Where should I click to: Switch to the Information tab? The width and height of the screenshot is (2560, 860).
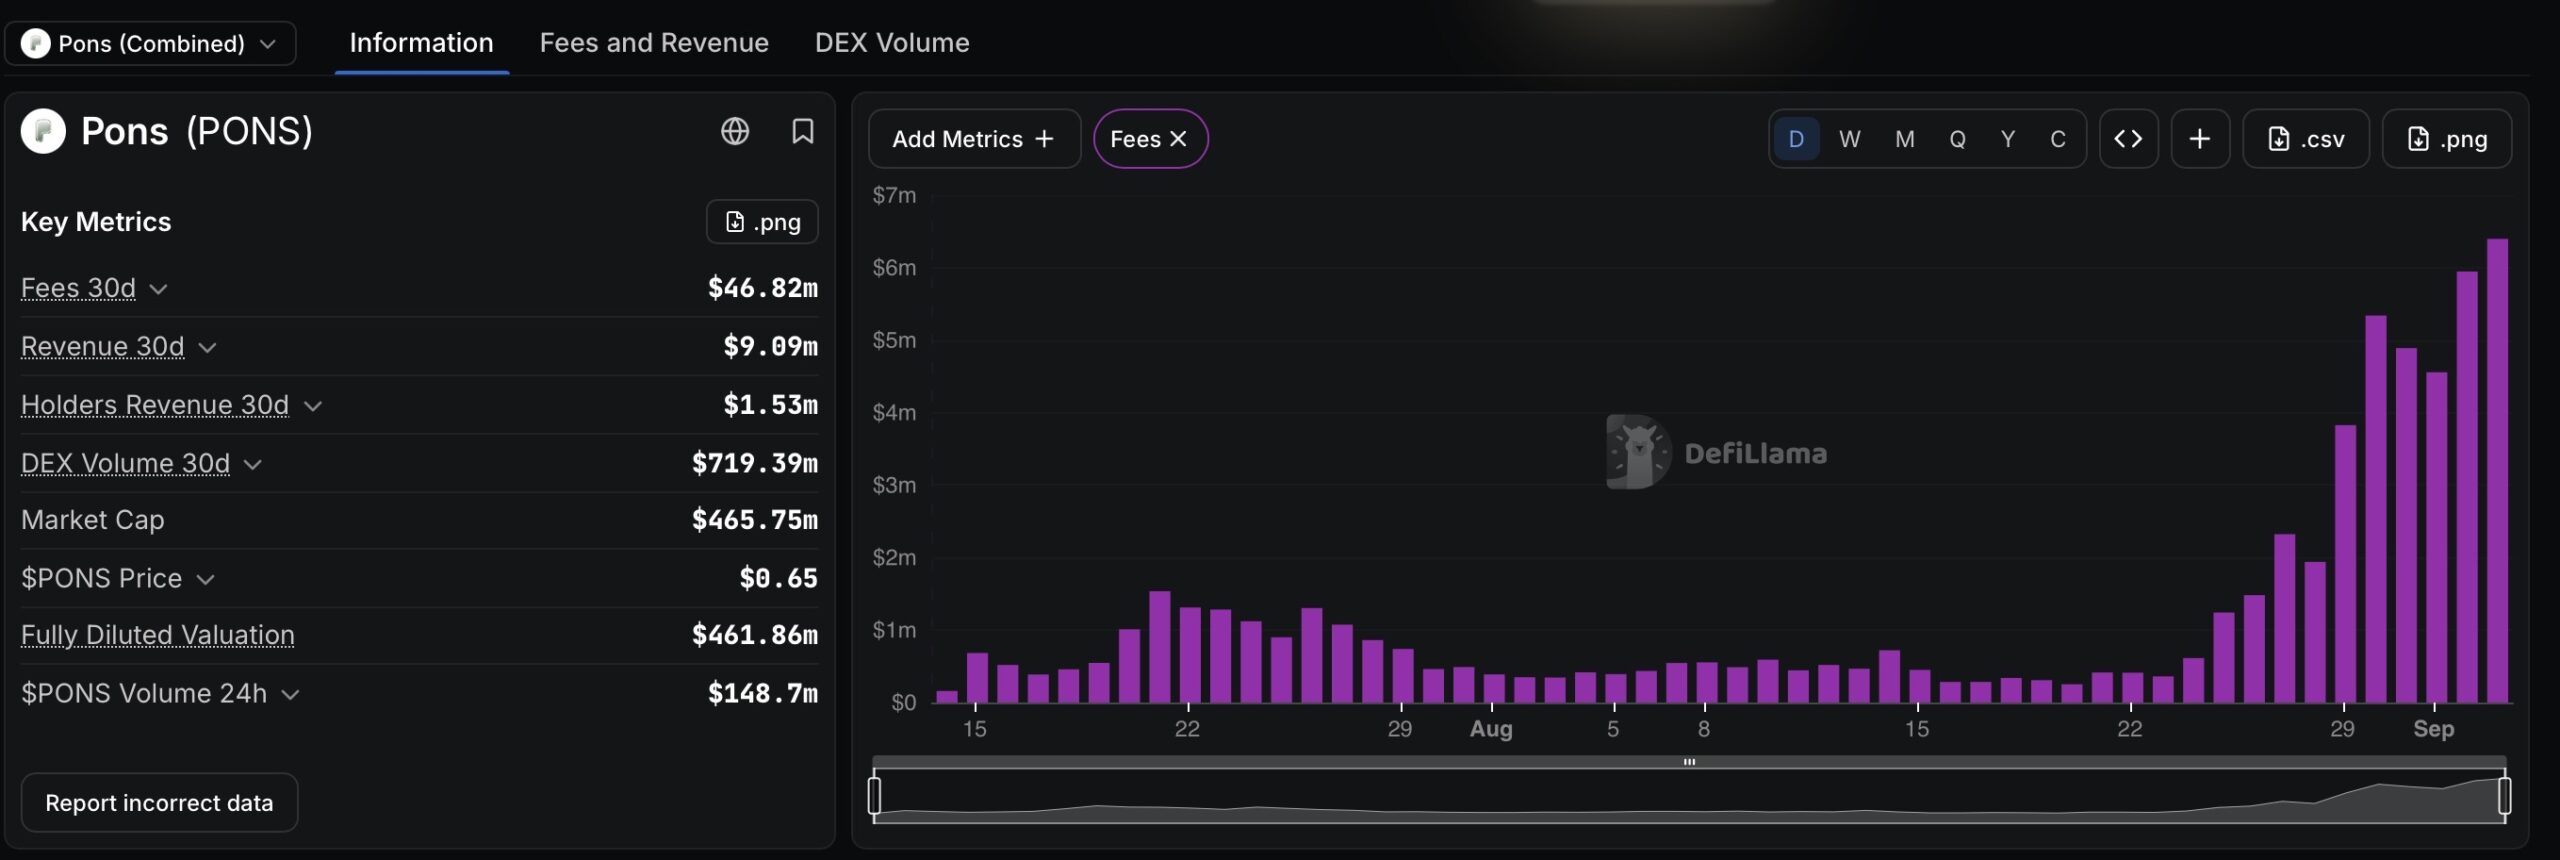click(x=421, y=43)
